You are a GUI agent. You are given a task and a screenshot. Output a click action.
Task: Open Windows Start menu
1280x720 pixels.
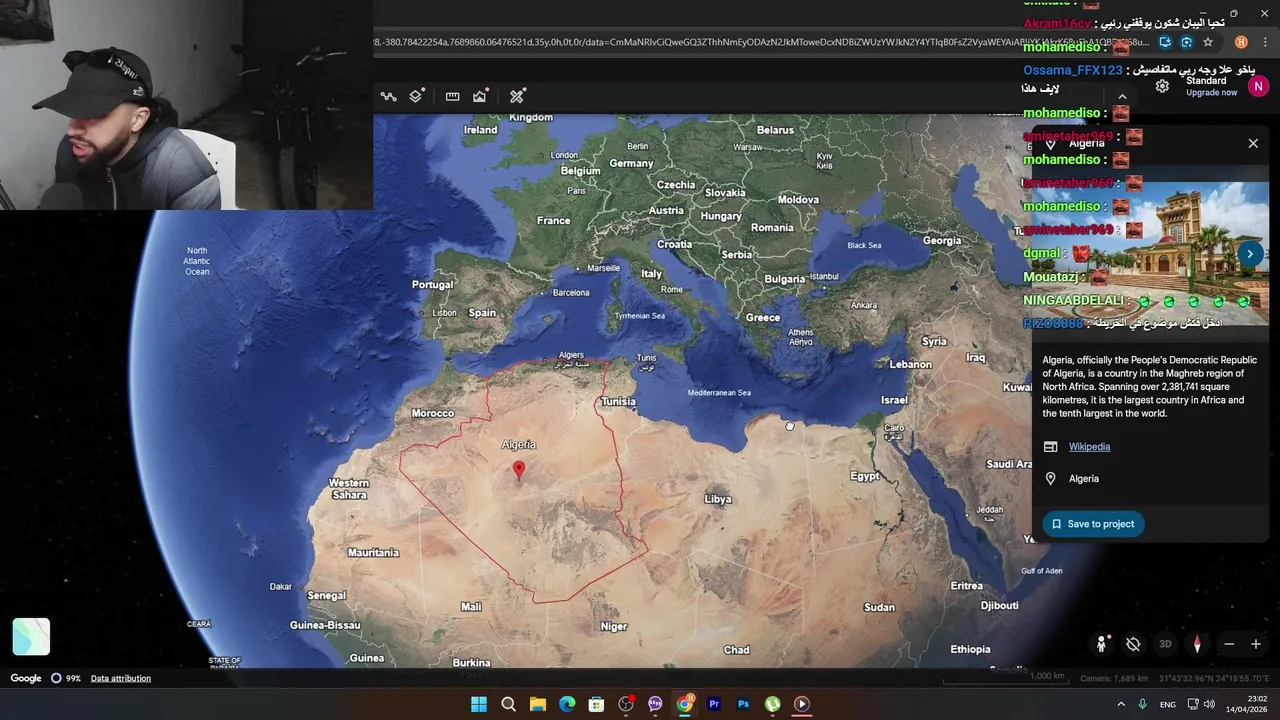[479, 704]
